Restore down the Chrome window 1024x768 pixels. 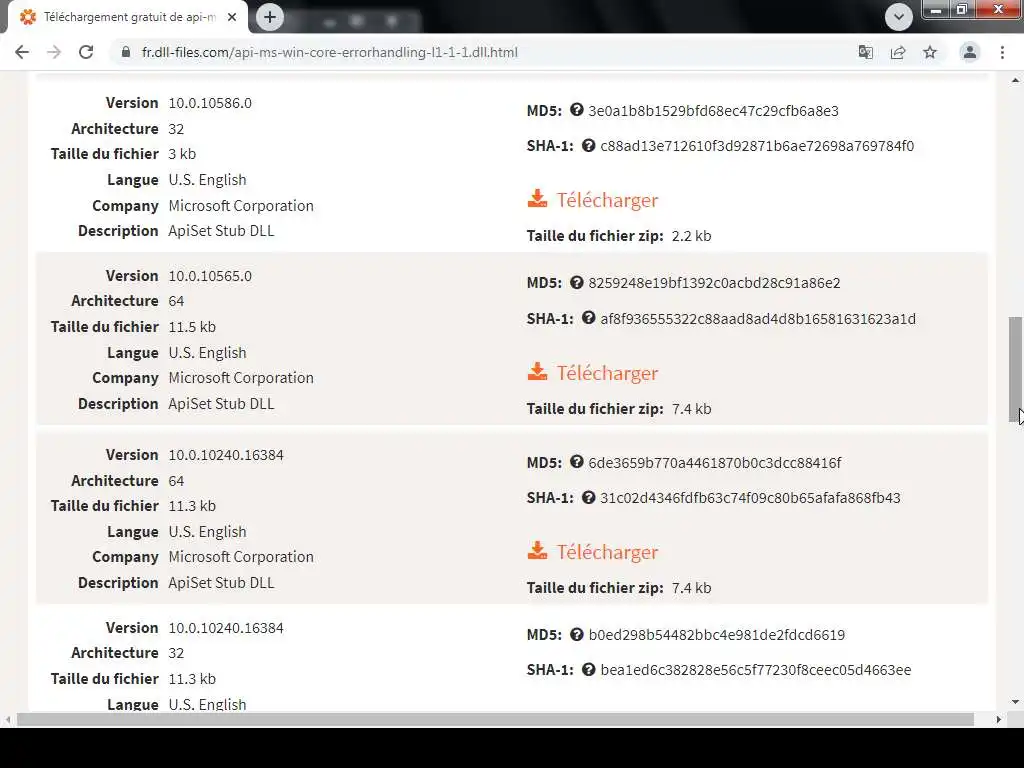pyautogui.click(x=961, y=9)
